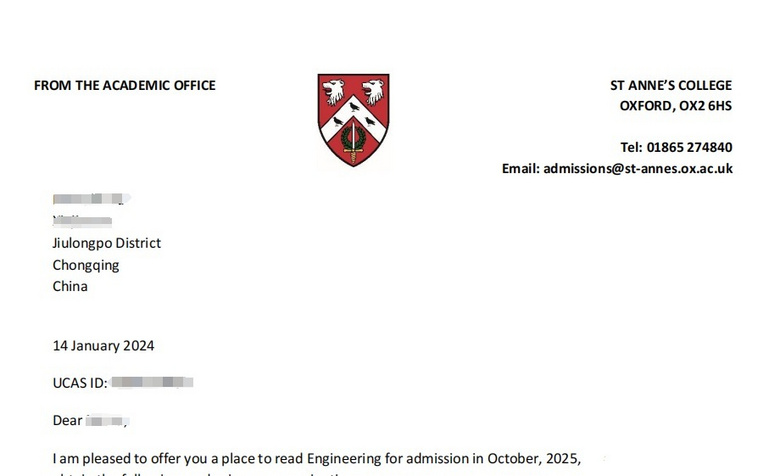Click the blurred recipient name line
The image size is (780, 476).
(x=91, y=198)
